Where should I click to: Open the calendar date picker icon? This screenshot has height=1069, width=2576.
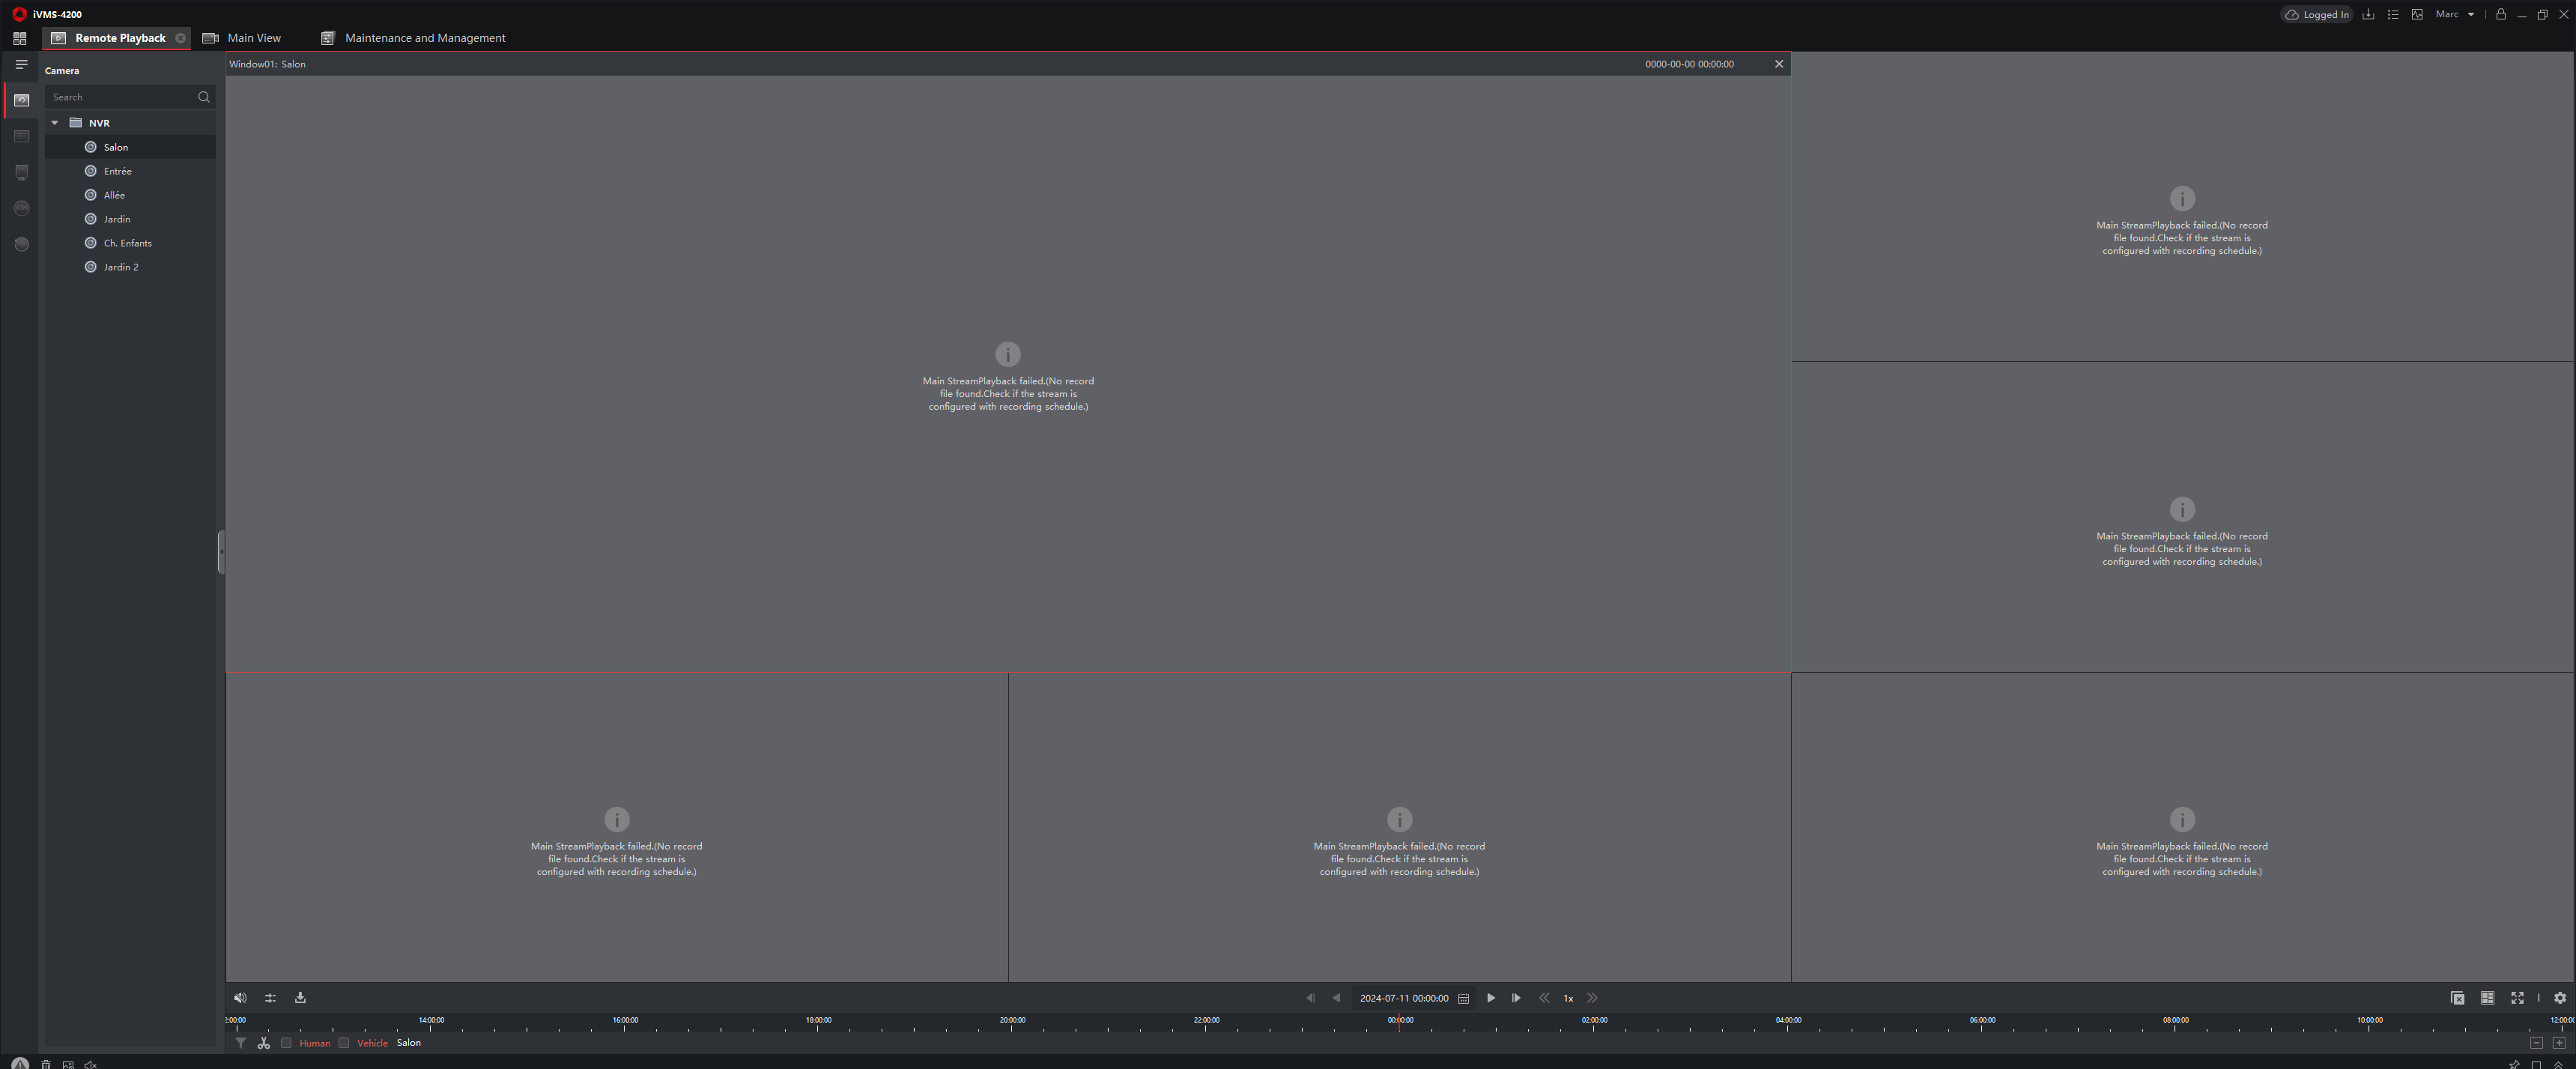point(1463,998)
